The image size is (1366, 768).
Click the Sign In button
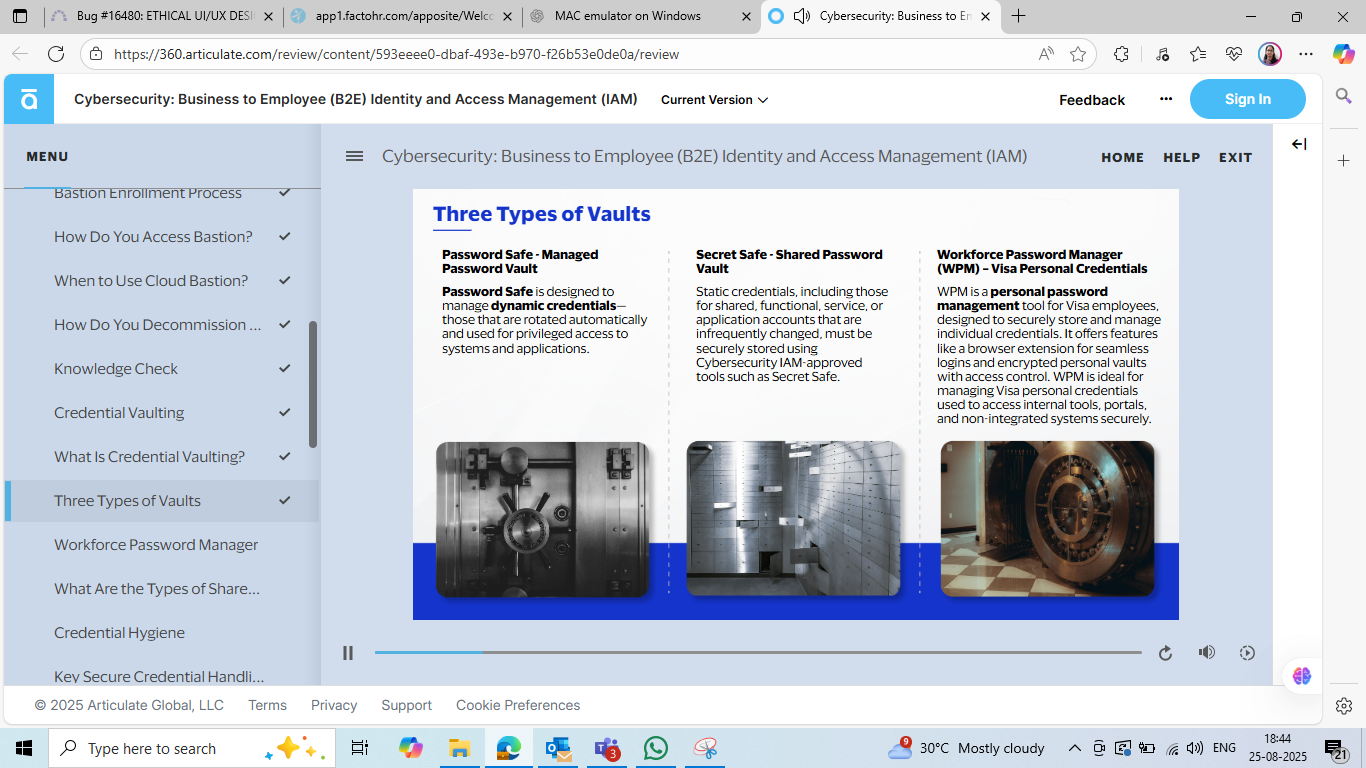pyautogui.click(x=1247, y=99)
